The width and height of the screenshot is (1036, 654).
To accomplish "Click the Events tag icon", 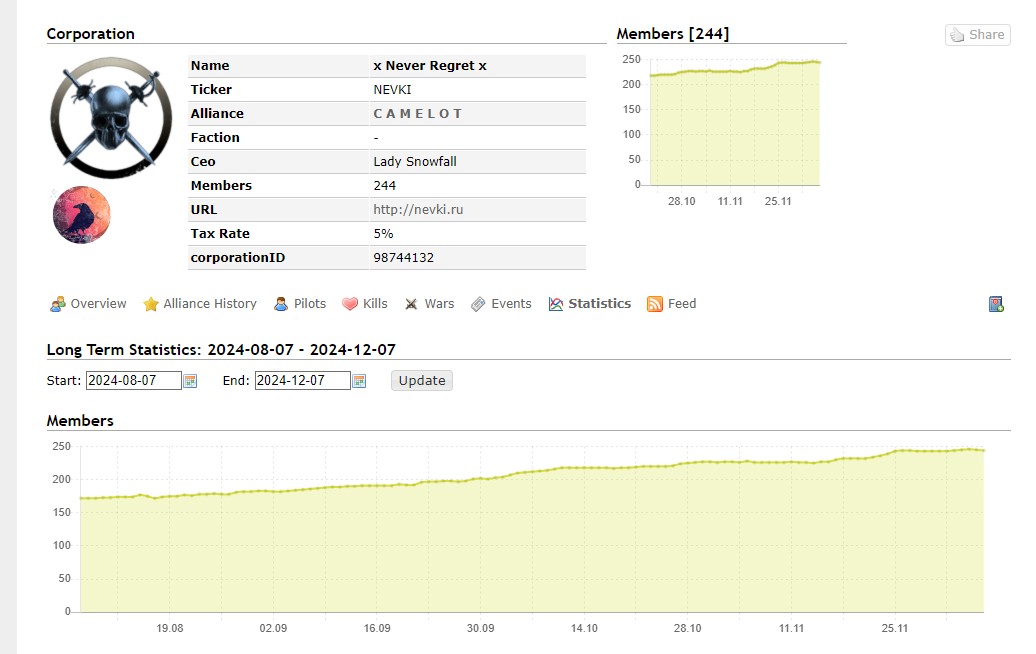I will [x=478, y=304].
